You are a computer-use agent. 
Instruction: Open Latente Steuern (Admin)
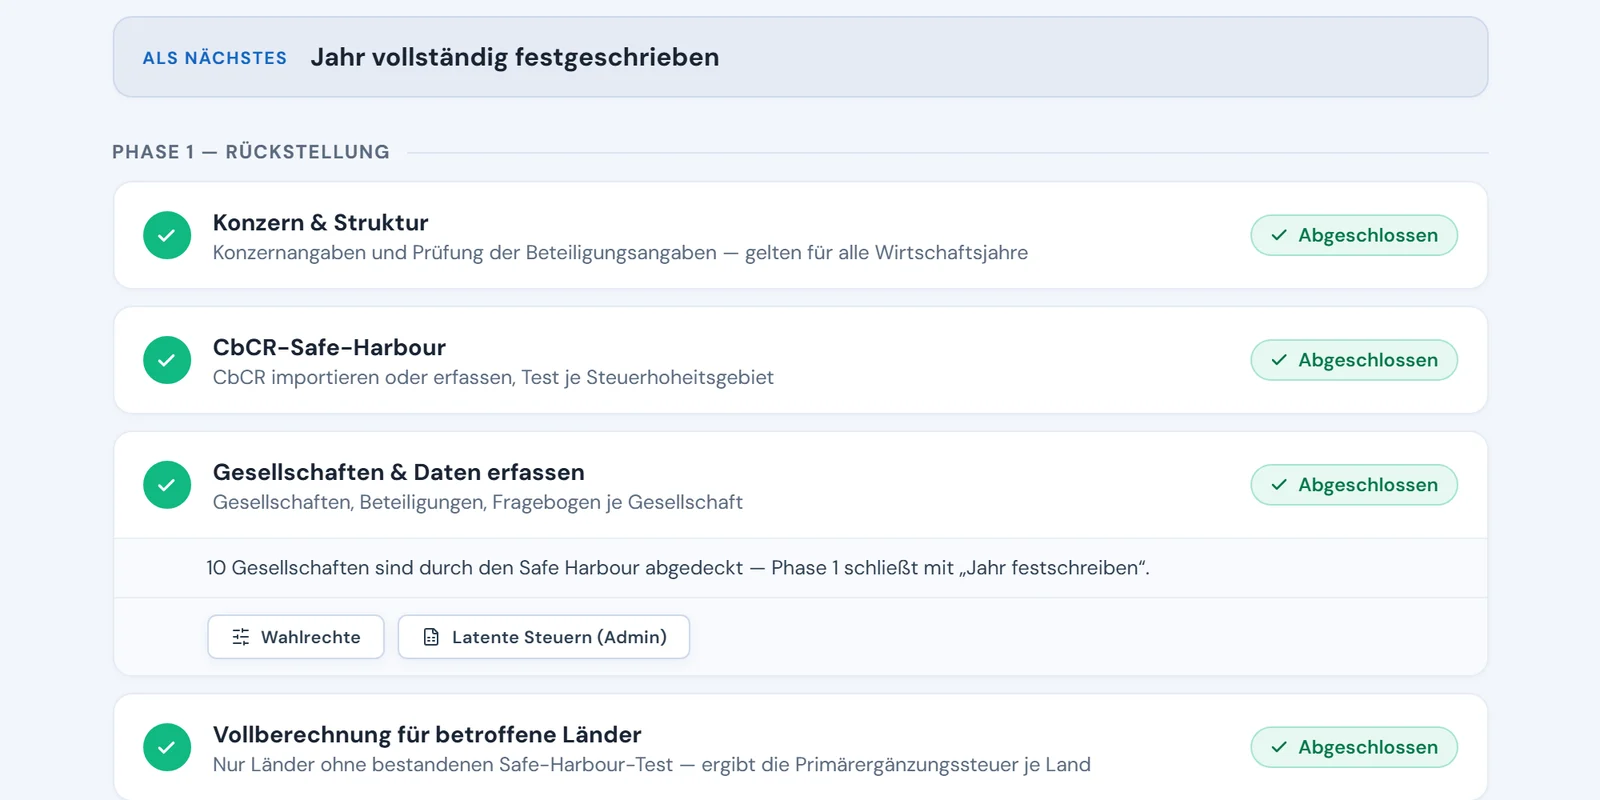(544, 637)
